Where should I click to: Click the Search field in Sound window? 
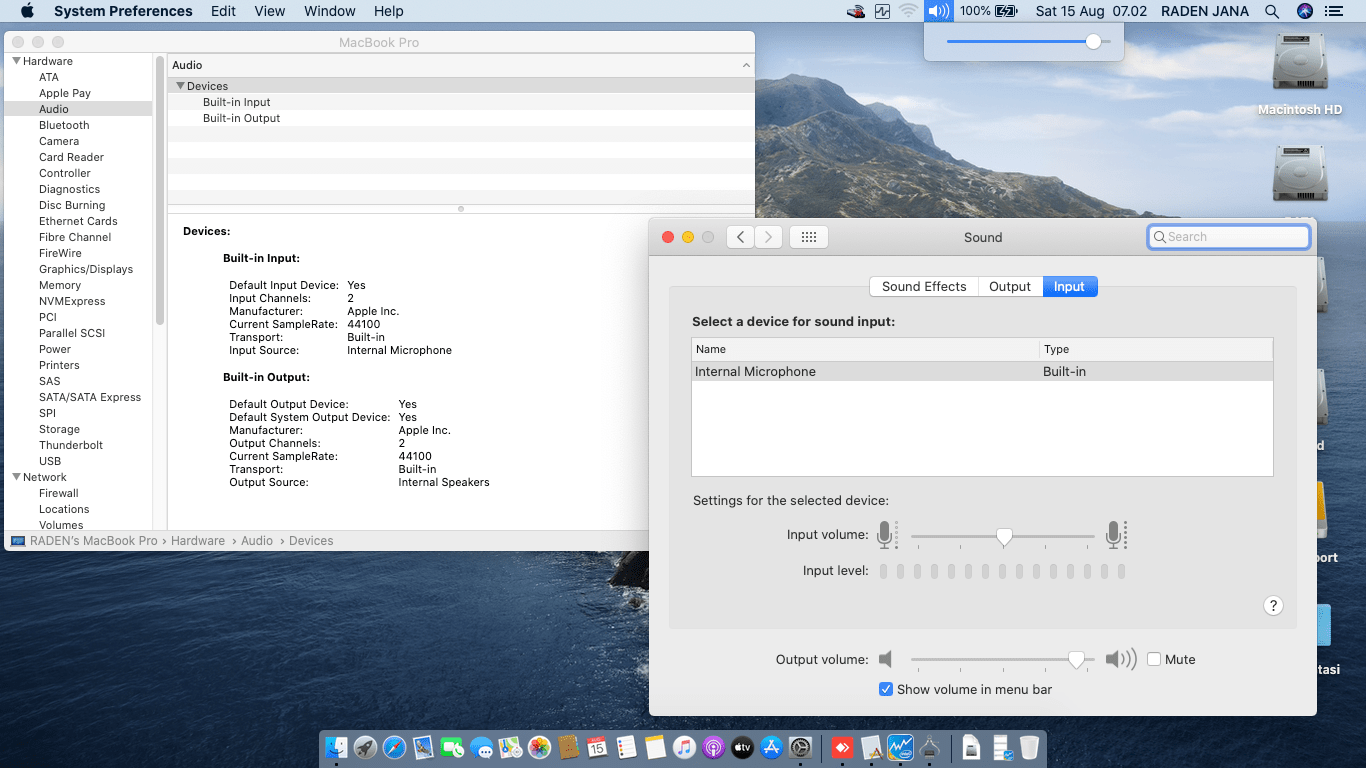[1229, 237]
